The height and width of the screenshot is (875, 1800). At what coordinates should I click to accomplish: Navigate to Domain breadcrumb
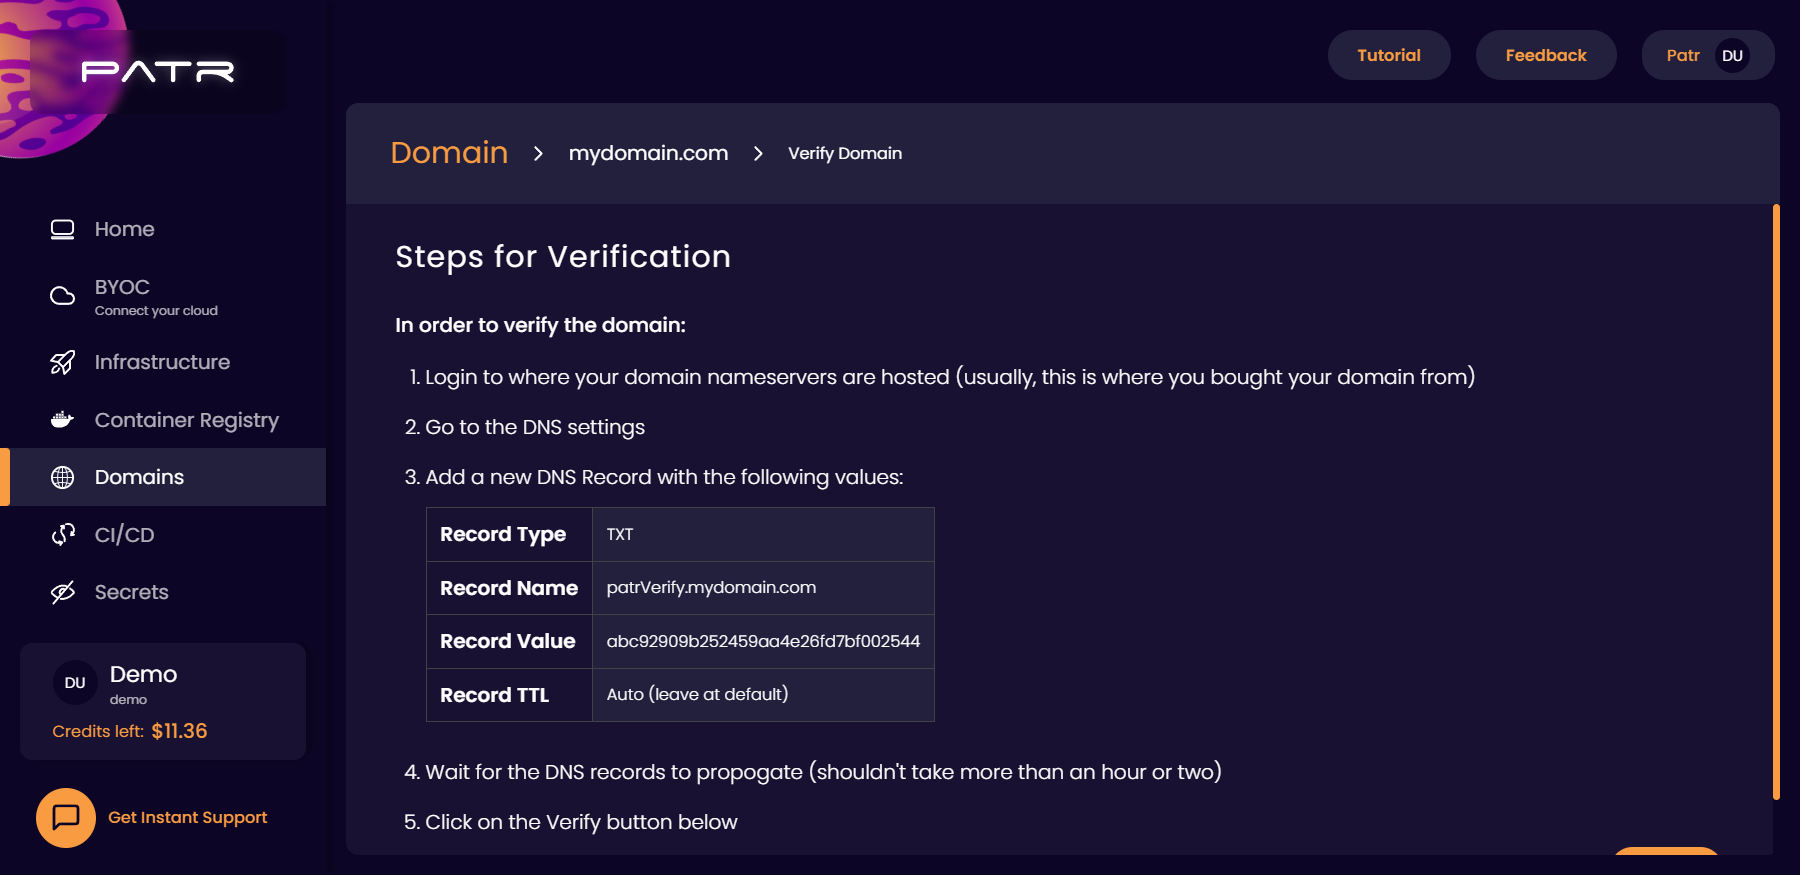[x=449, y=153]
